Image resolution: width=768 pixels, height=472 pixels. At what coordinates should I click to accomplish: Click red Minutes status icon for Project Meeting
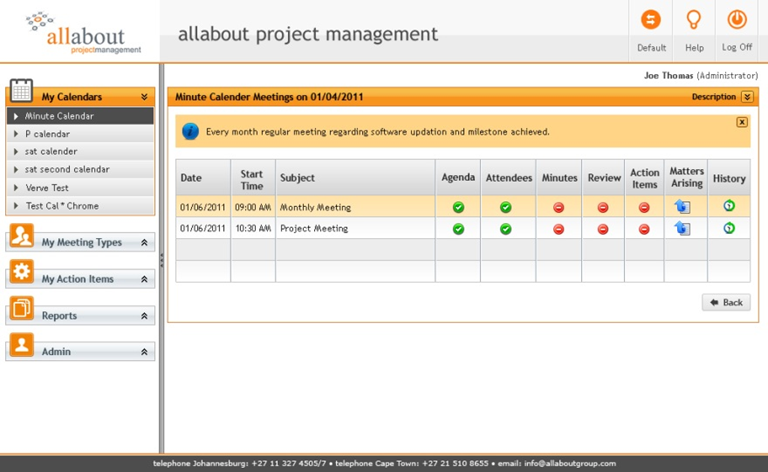coord(558,229)
